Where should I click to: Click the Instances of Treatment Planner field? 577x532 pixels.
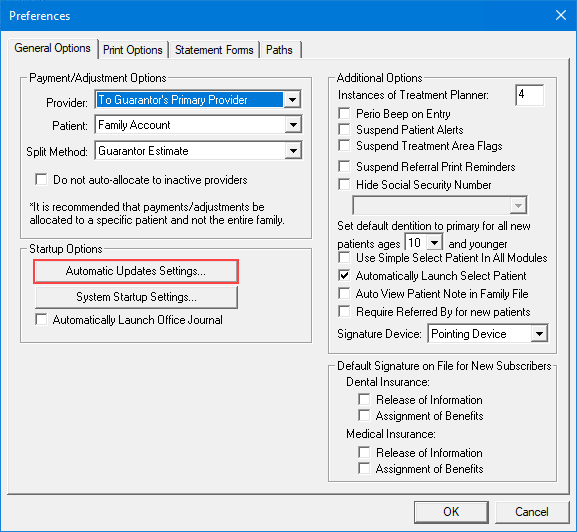click(x=529, y=95)
